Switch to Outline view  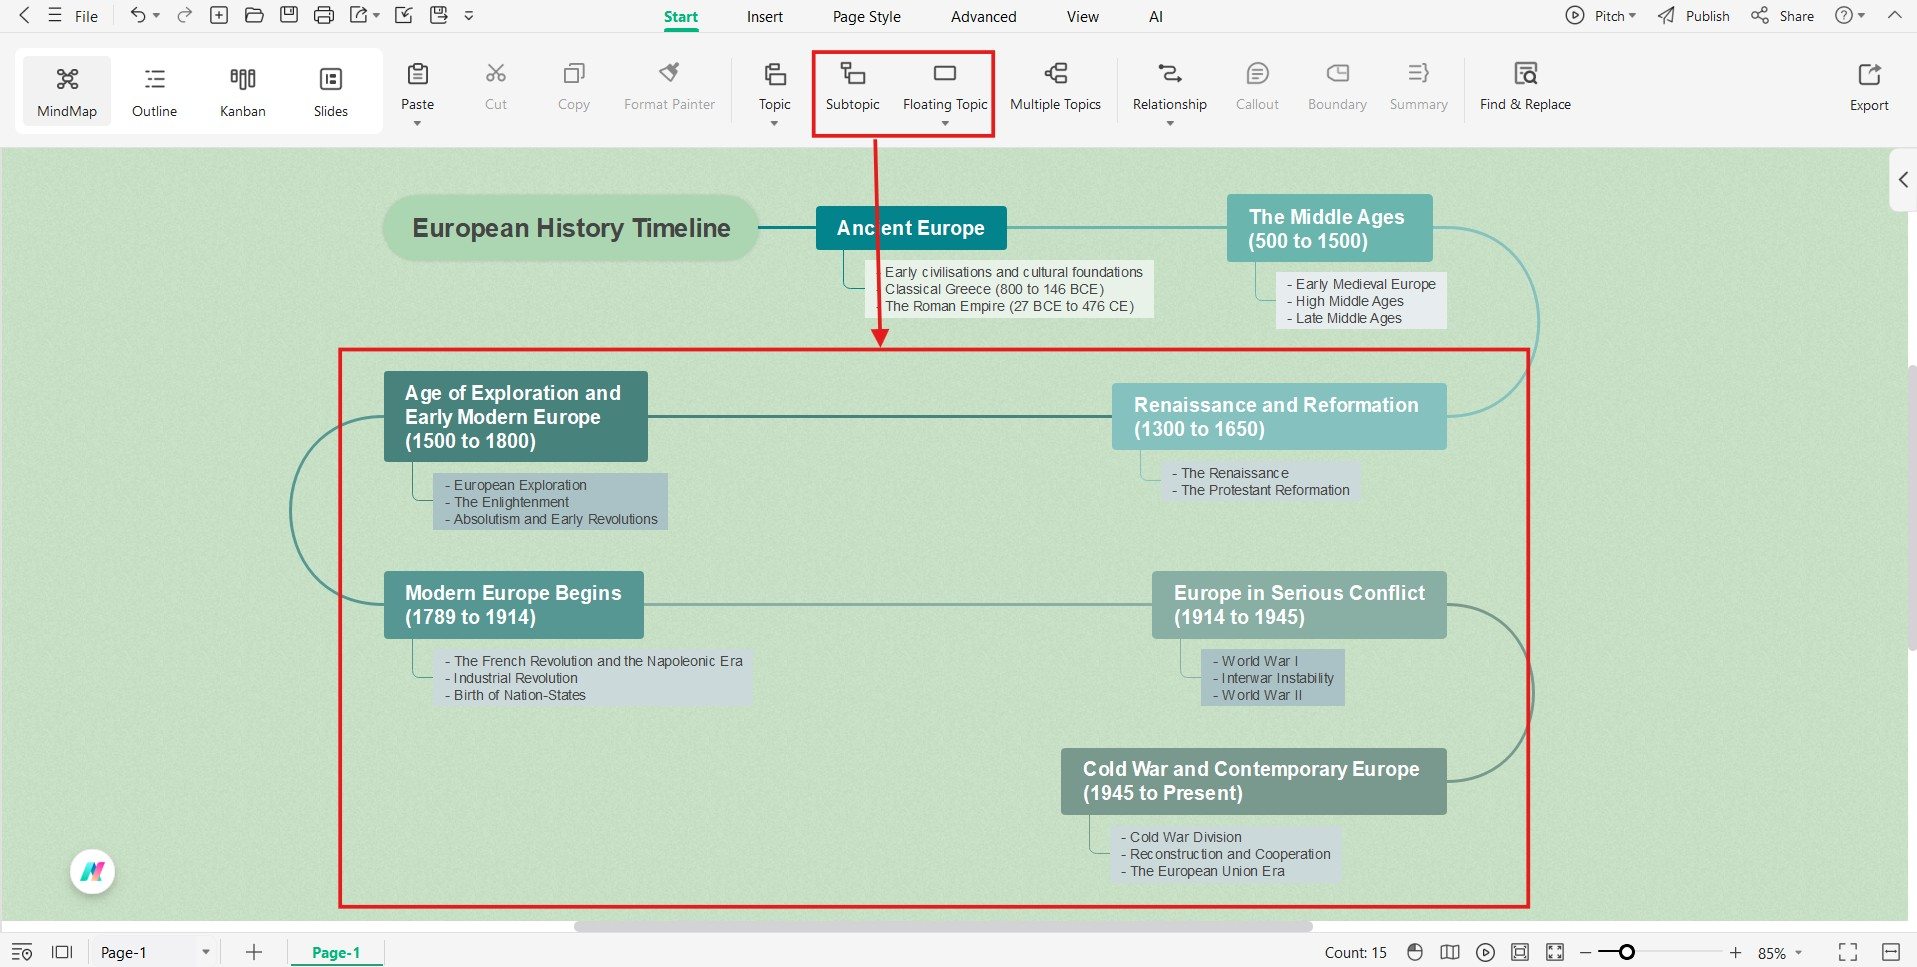(153, 90)
